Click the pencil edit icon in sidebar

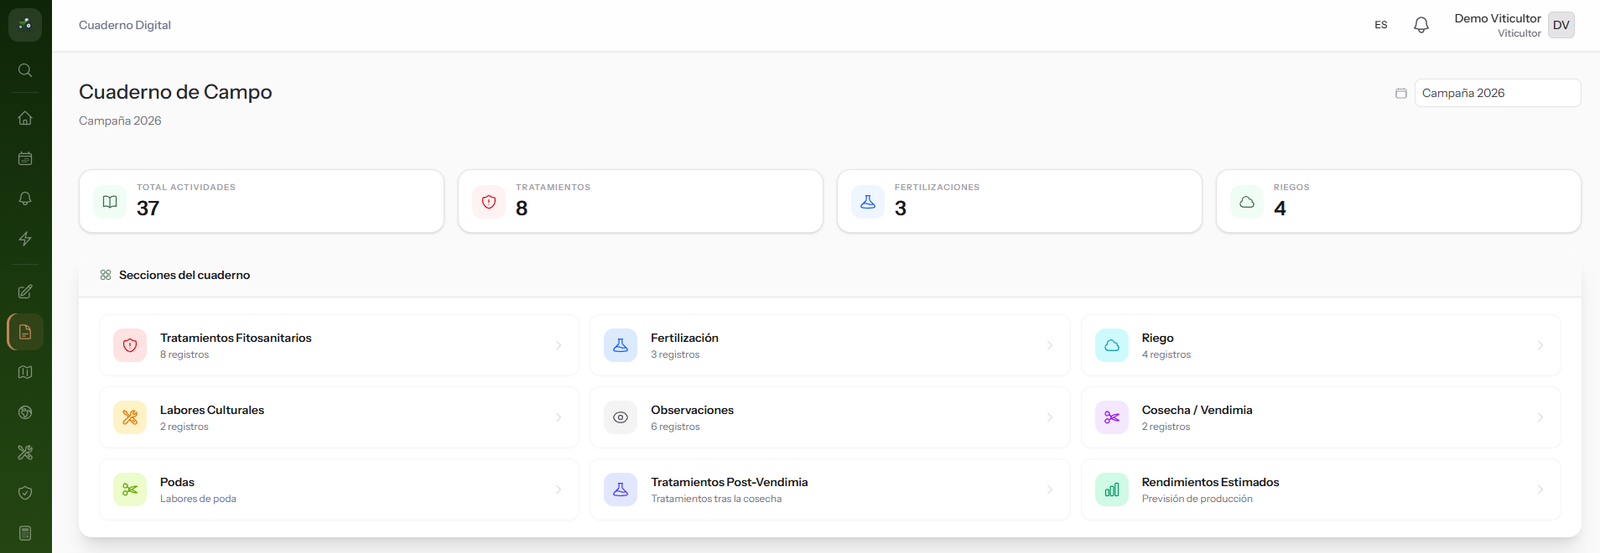(x=25, y=292)
